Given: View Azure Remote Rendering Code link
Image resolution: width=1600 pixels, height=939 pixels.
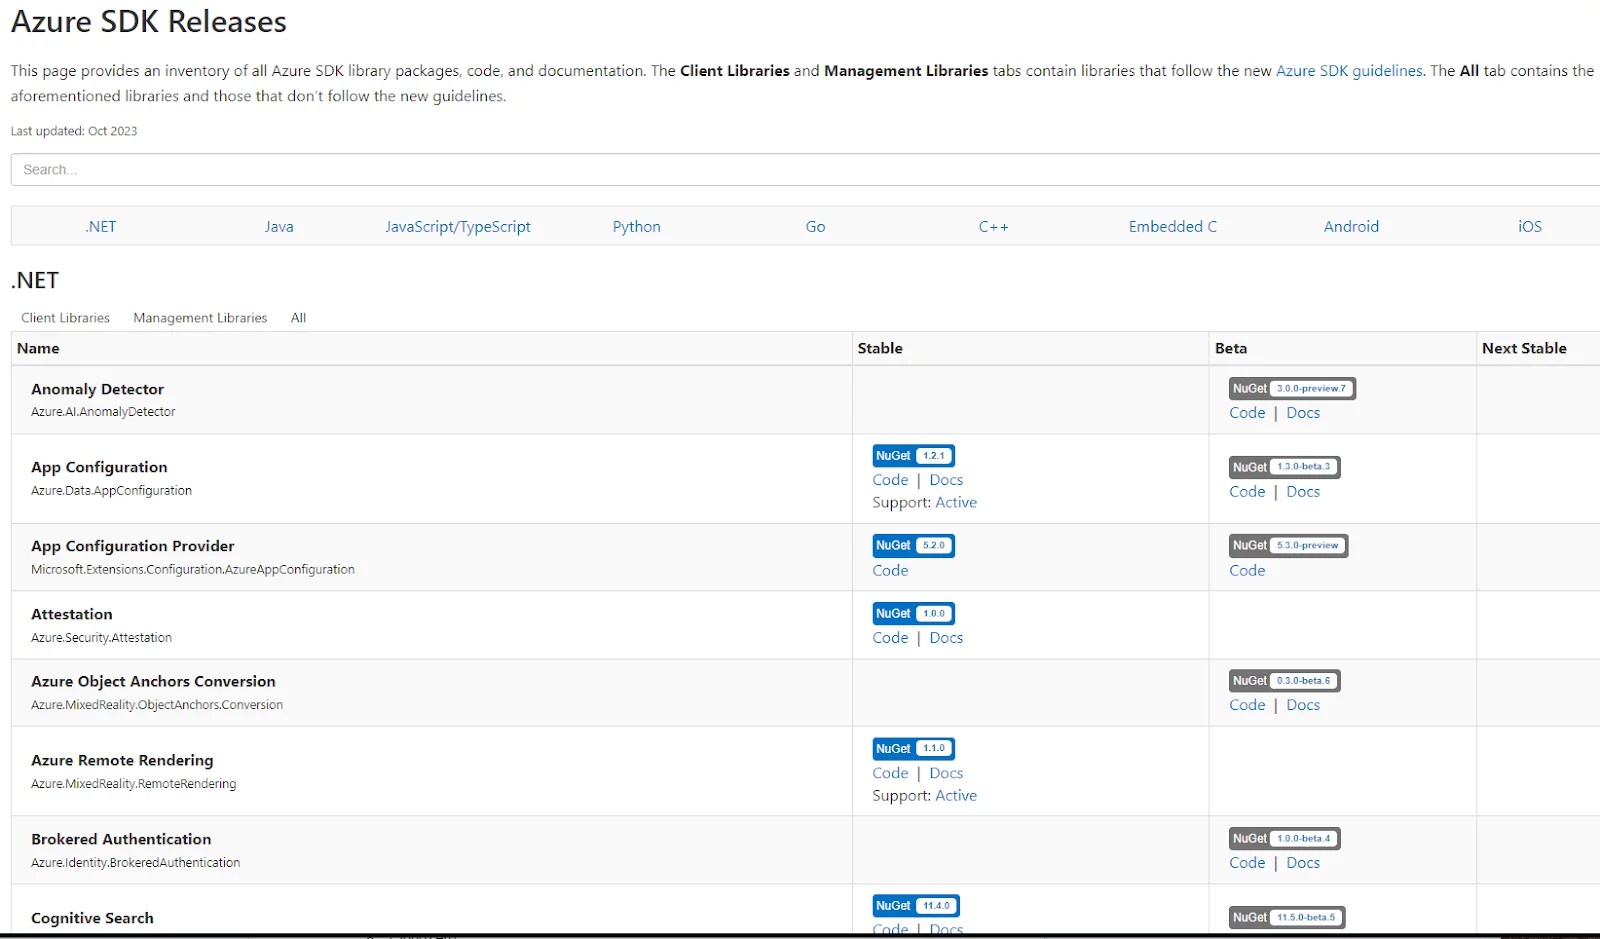Looking at the screenshot, I should pyautogui.click(x=890, y=773).
